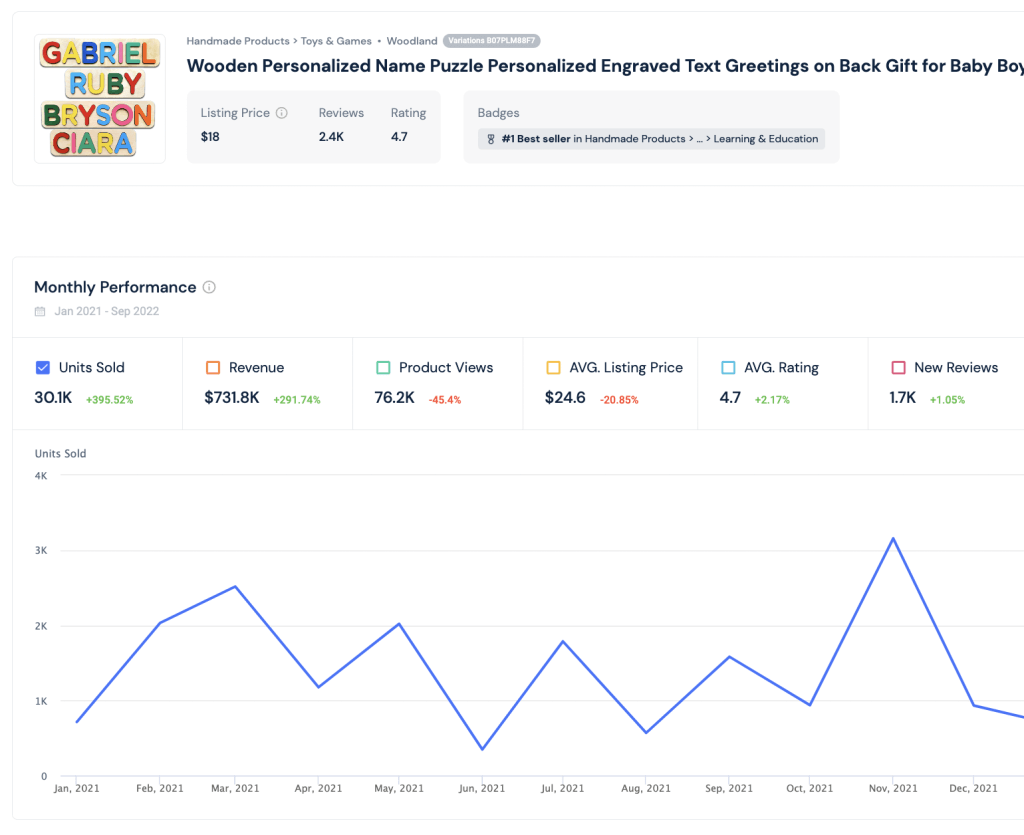Click the Woodland brand link
This screenshot has height=835, width=1024.
tap(412, 40)
